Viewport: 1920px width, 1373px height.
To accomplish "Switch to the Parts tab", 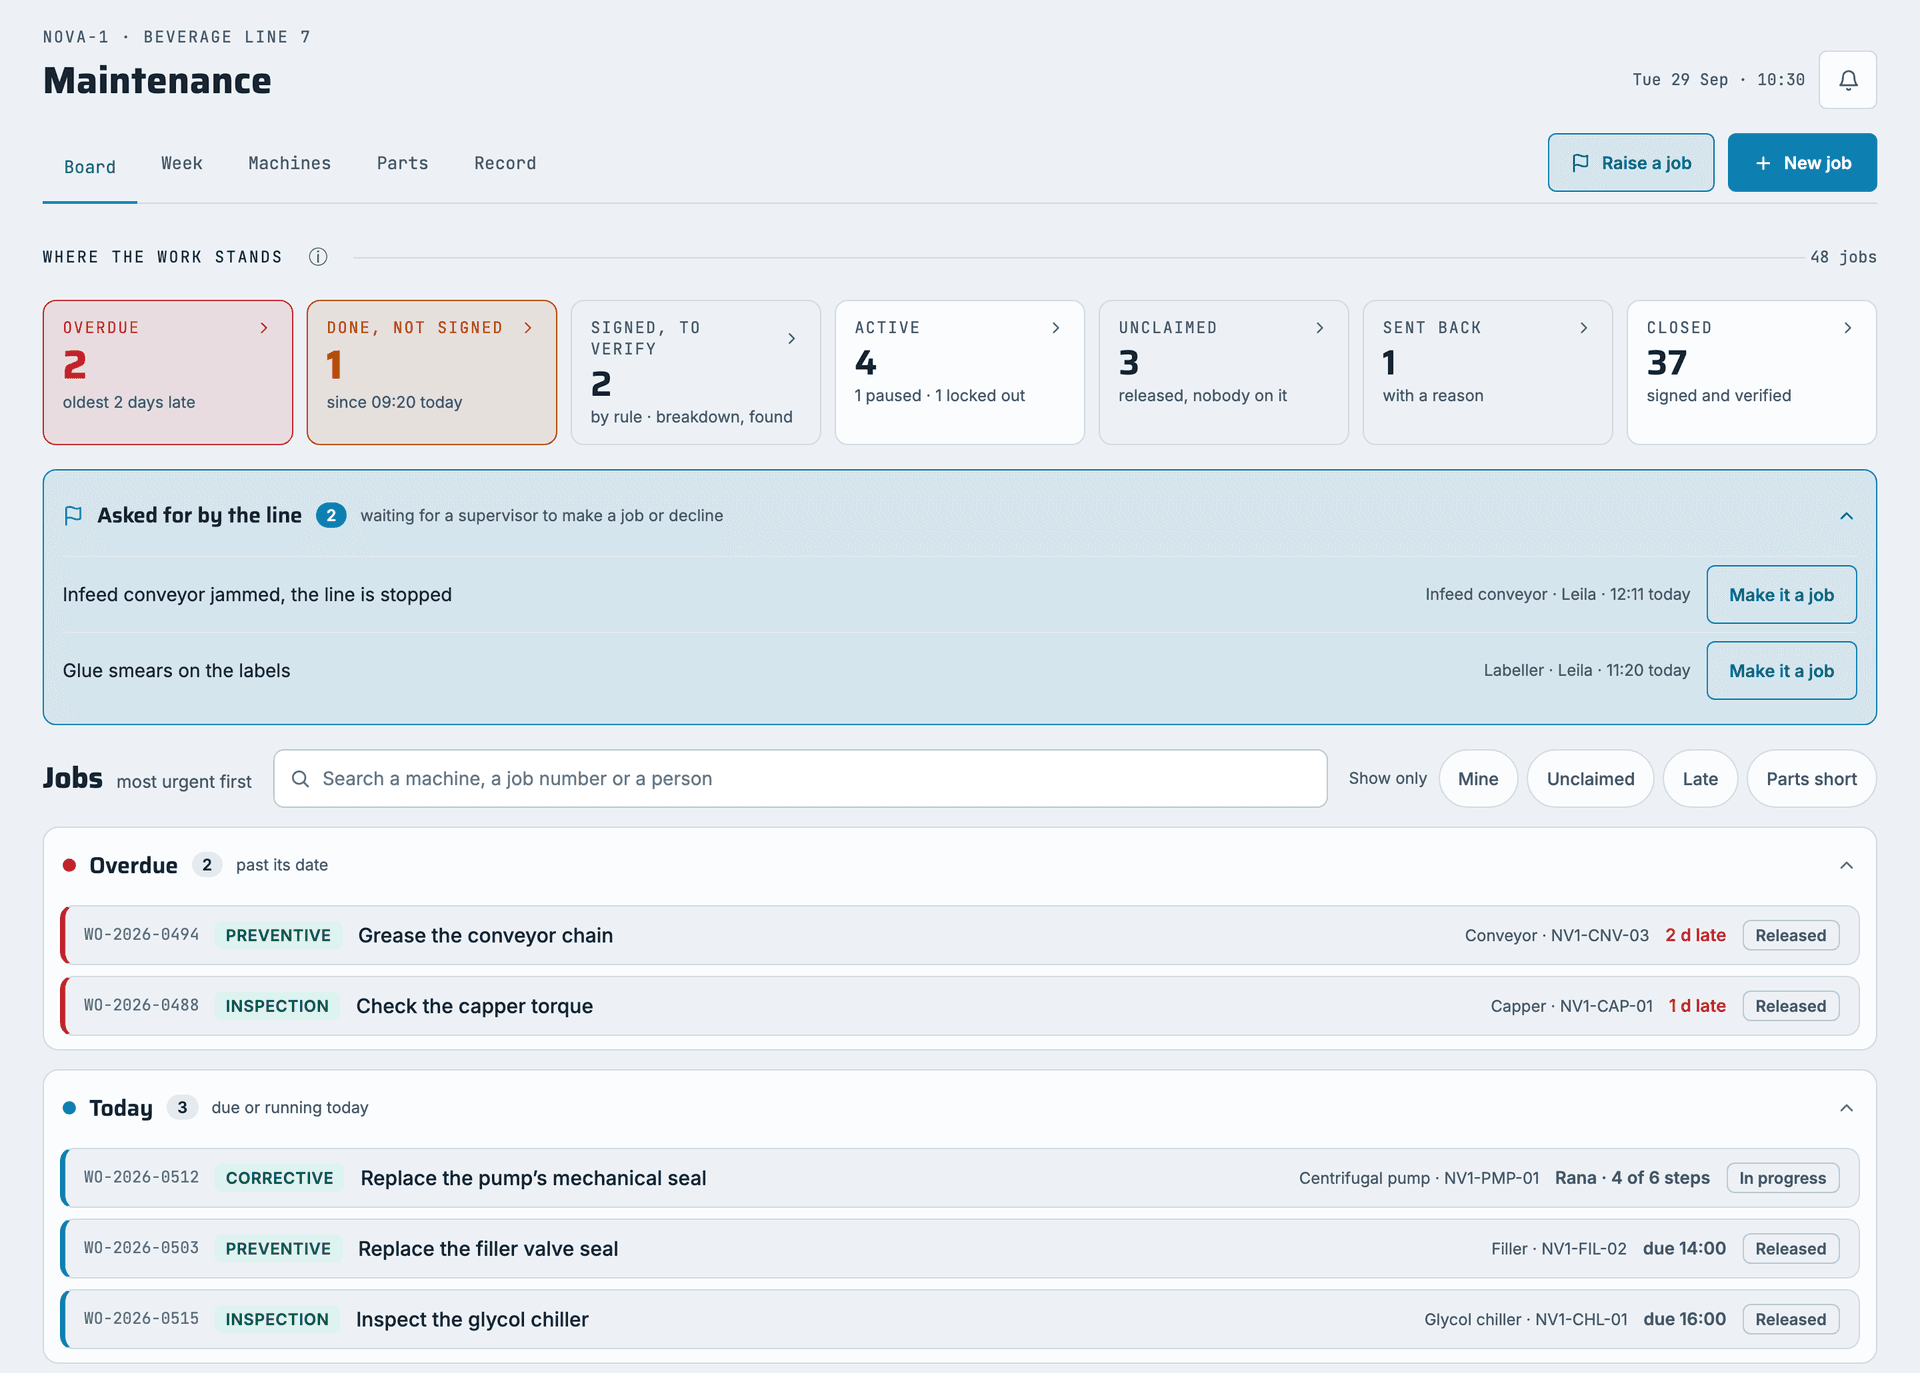I will (403, 163).
